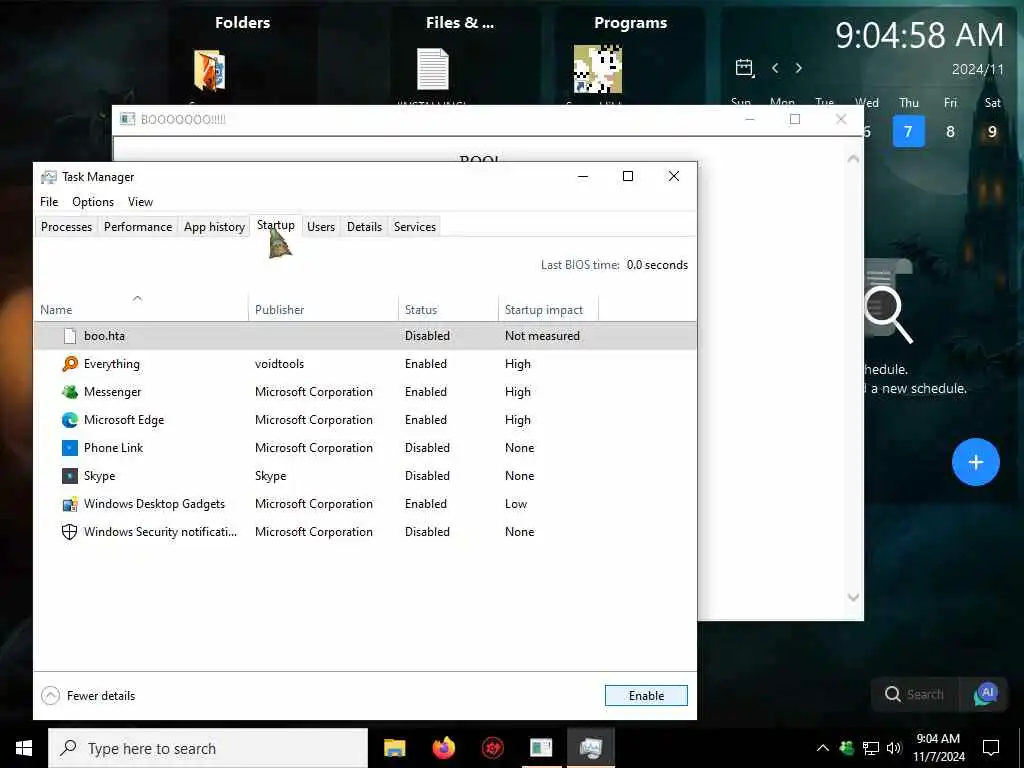Open the View menu

(x=140, y=202)
